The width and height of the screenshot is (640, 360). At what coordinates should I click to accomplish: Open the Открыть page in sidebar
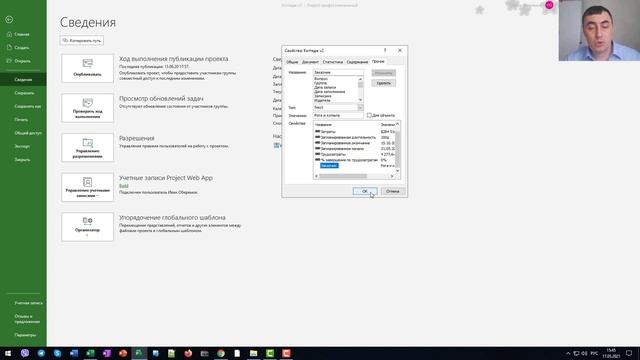[x=19, y=61]
